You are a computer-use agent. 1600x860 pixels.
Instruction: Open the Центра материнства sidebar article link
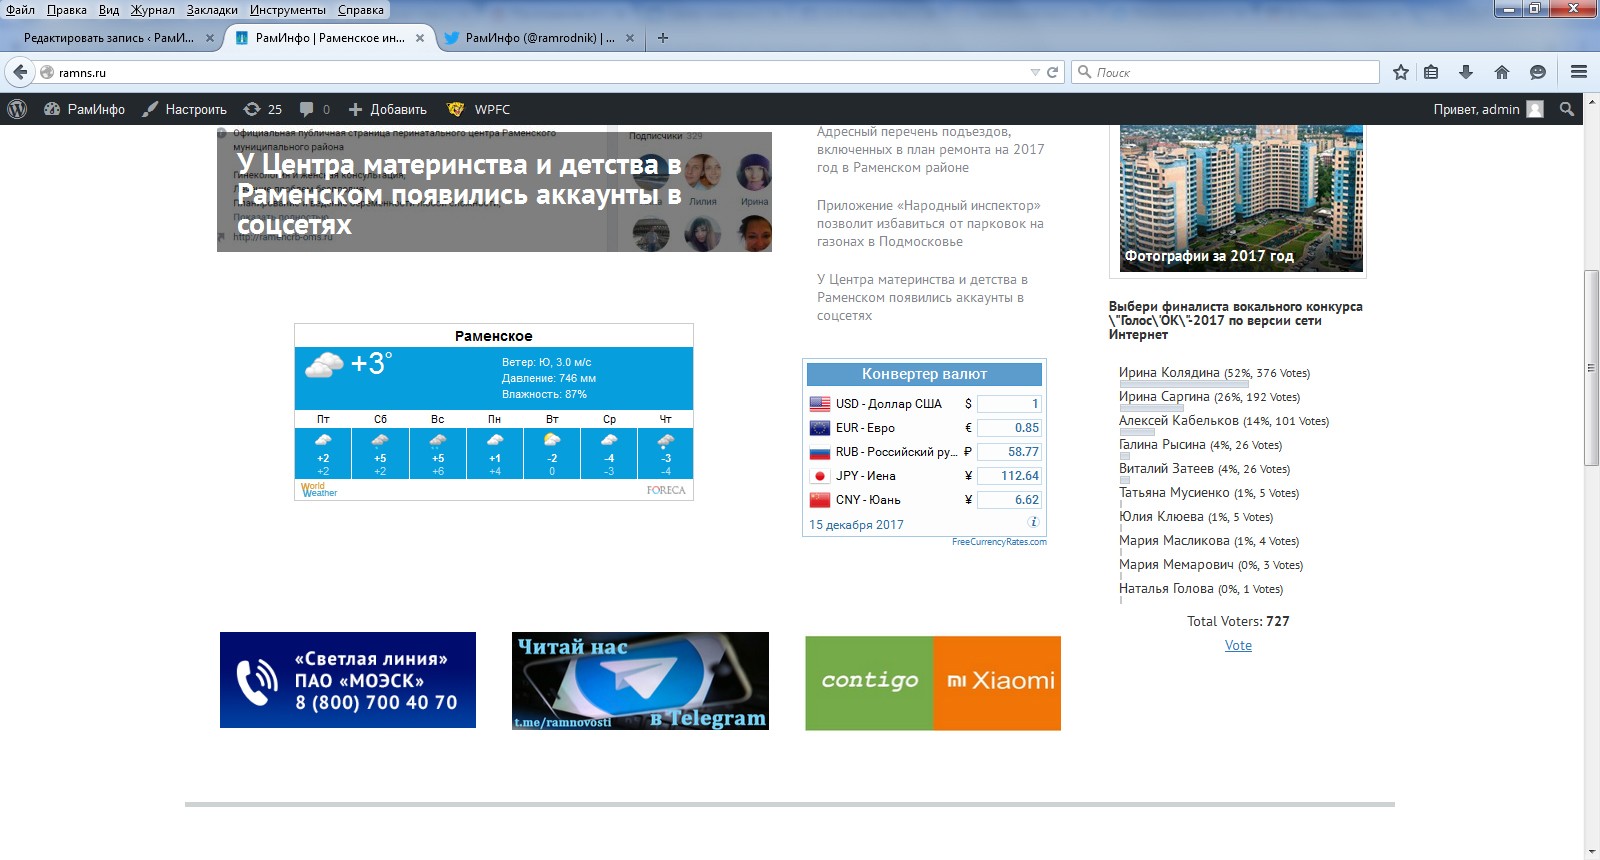922,297
